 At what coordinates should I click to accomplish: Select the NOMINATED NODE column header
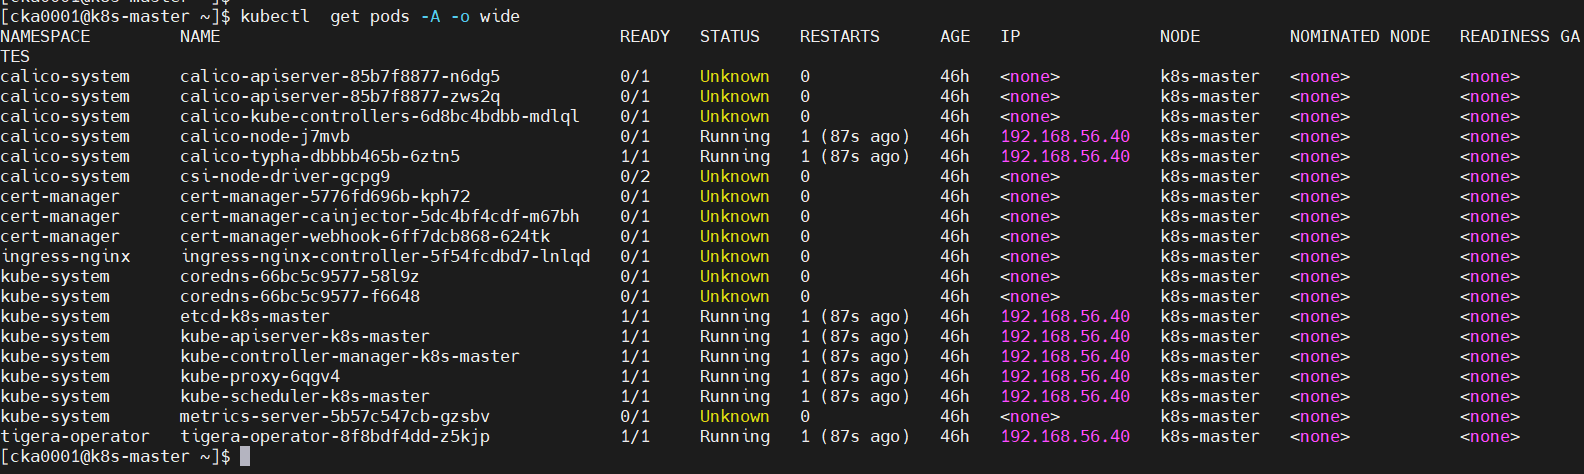(1360, 36)
